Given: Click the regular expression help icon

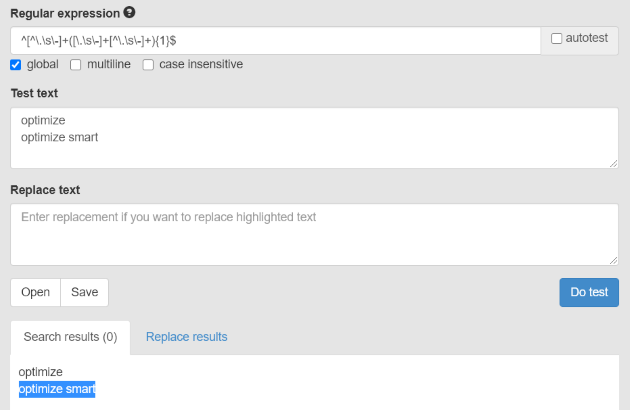Looking at the screenshot, I should pos(129,12).
